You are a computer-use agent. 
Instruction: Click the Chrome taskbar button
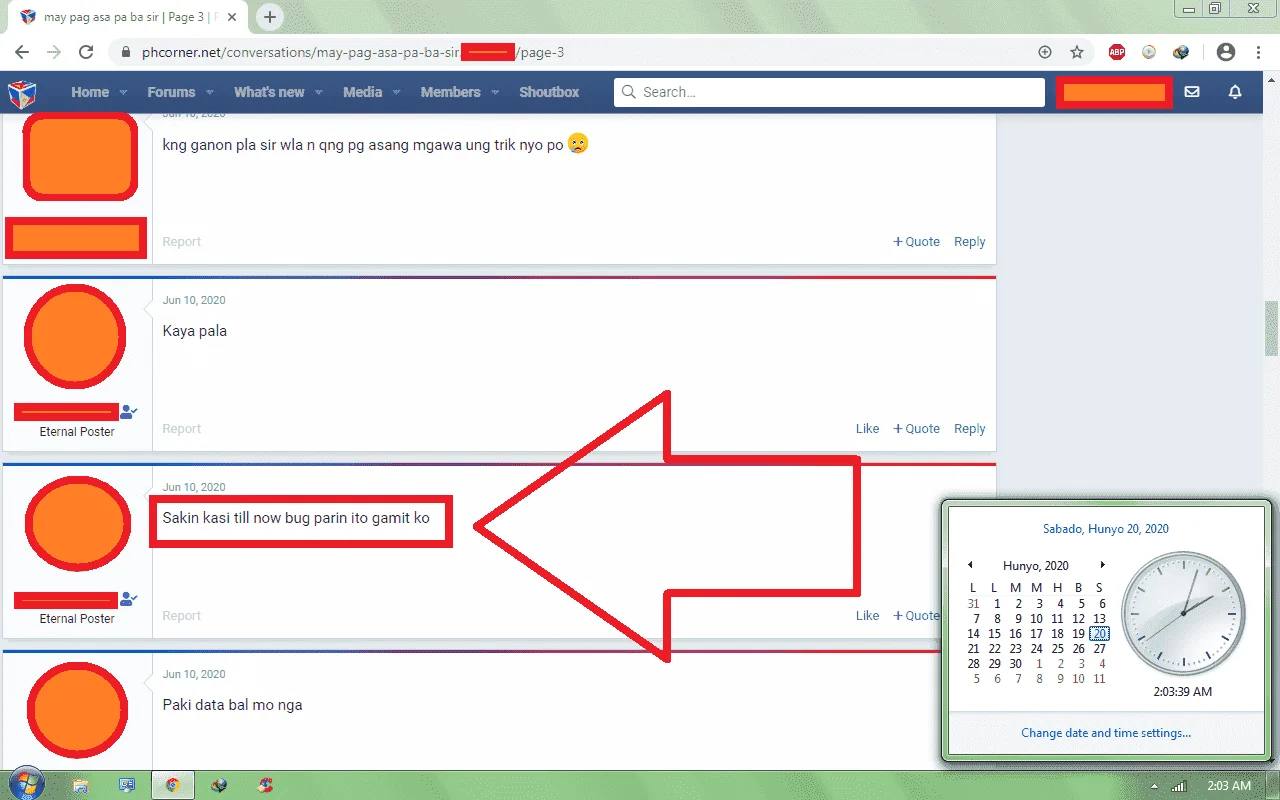173,785
